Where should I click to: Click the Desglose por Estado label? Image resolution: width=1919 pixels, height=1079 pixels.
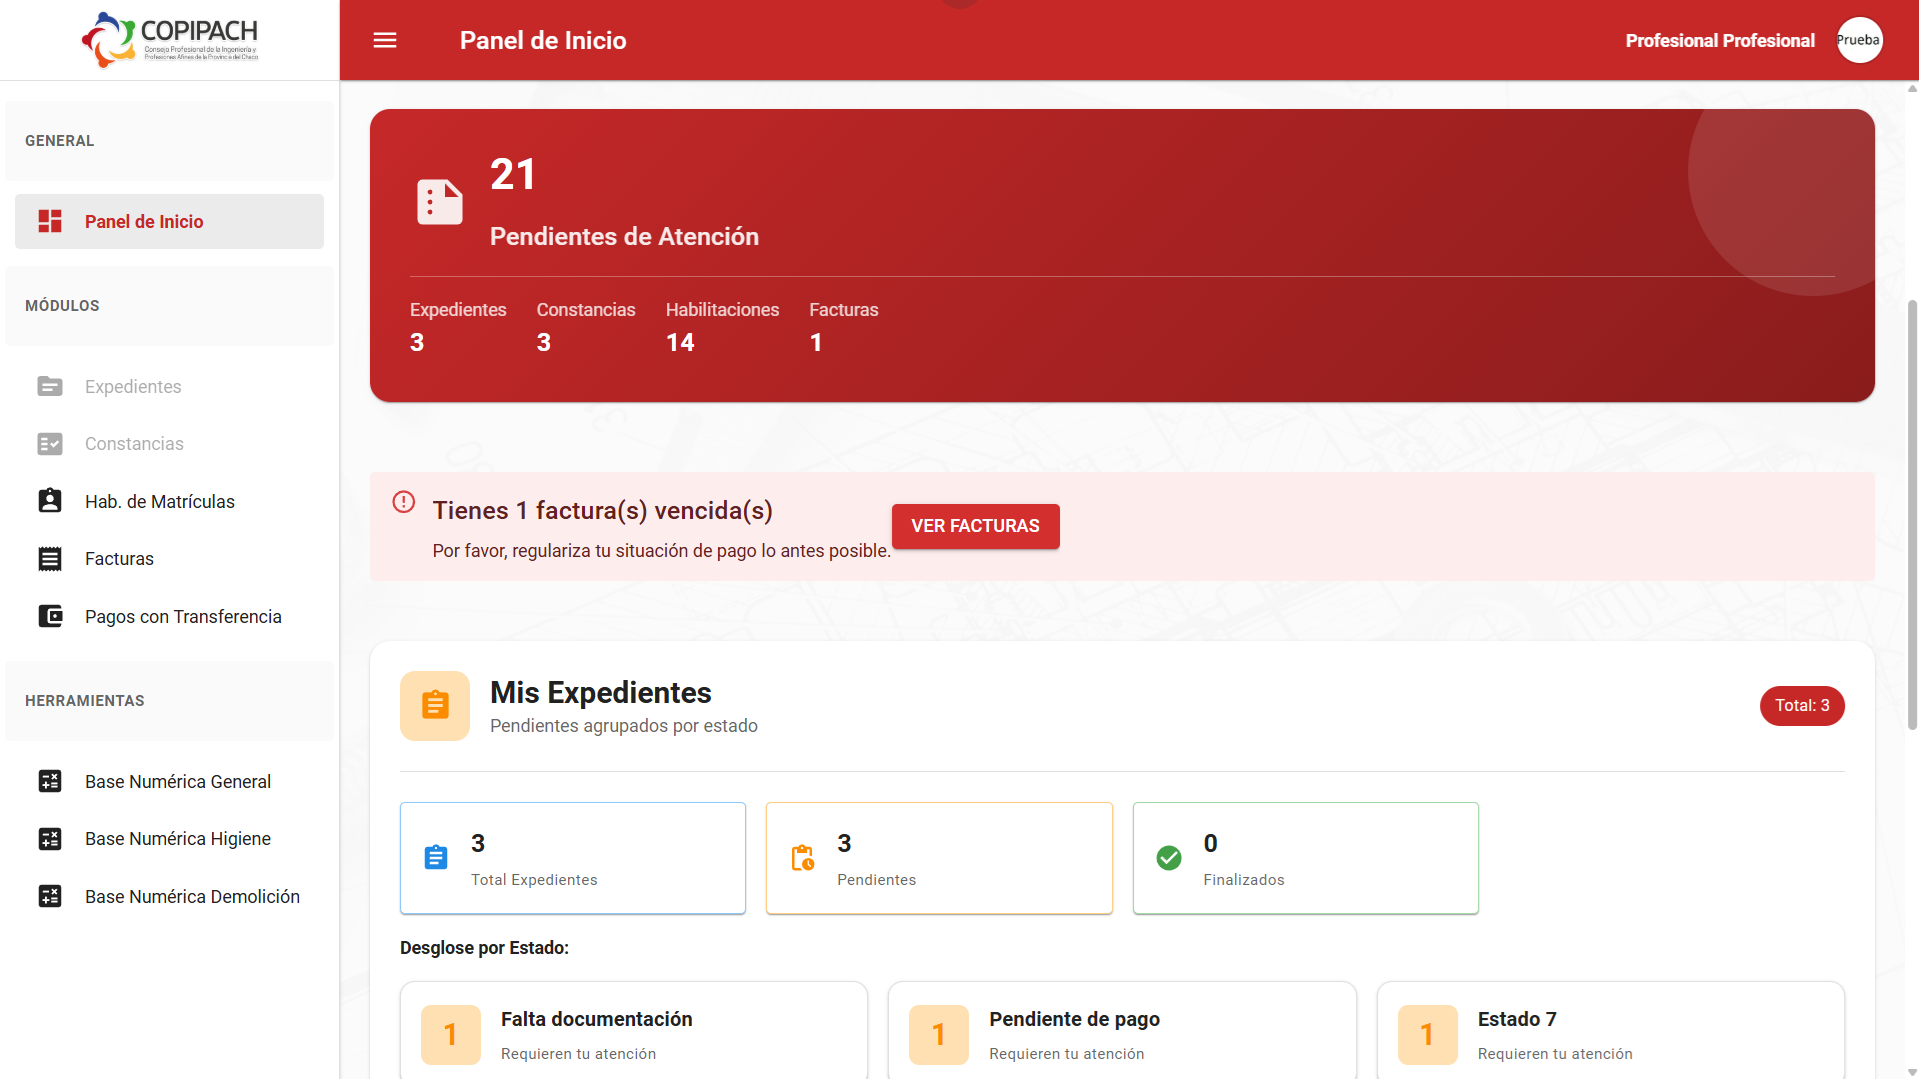click(x=484, y=948)
